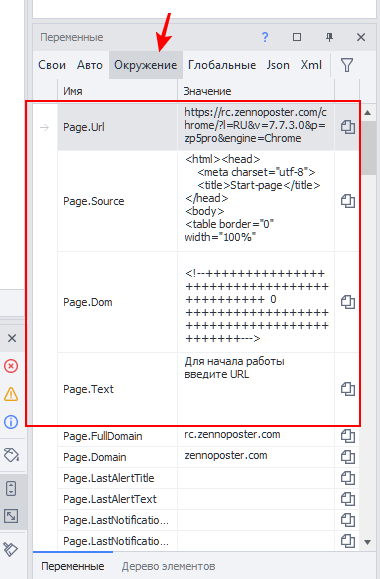Switch to Дерево элементов tab

point(169,566)
